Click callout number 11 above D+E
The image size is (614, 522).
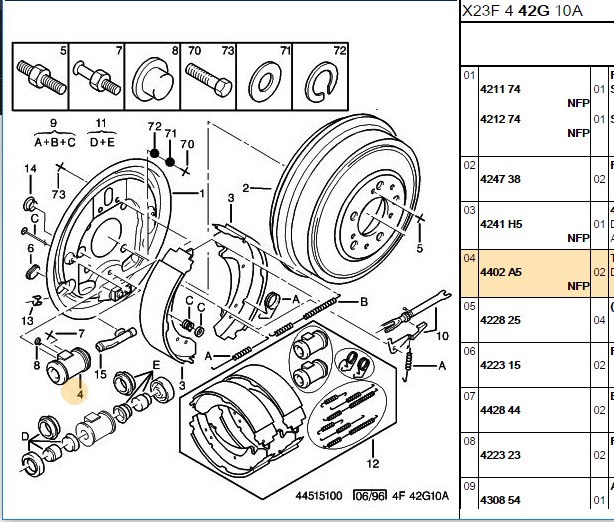pyautogui.click(x=101, y=124)
